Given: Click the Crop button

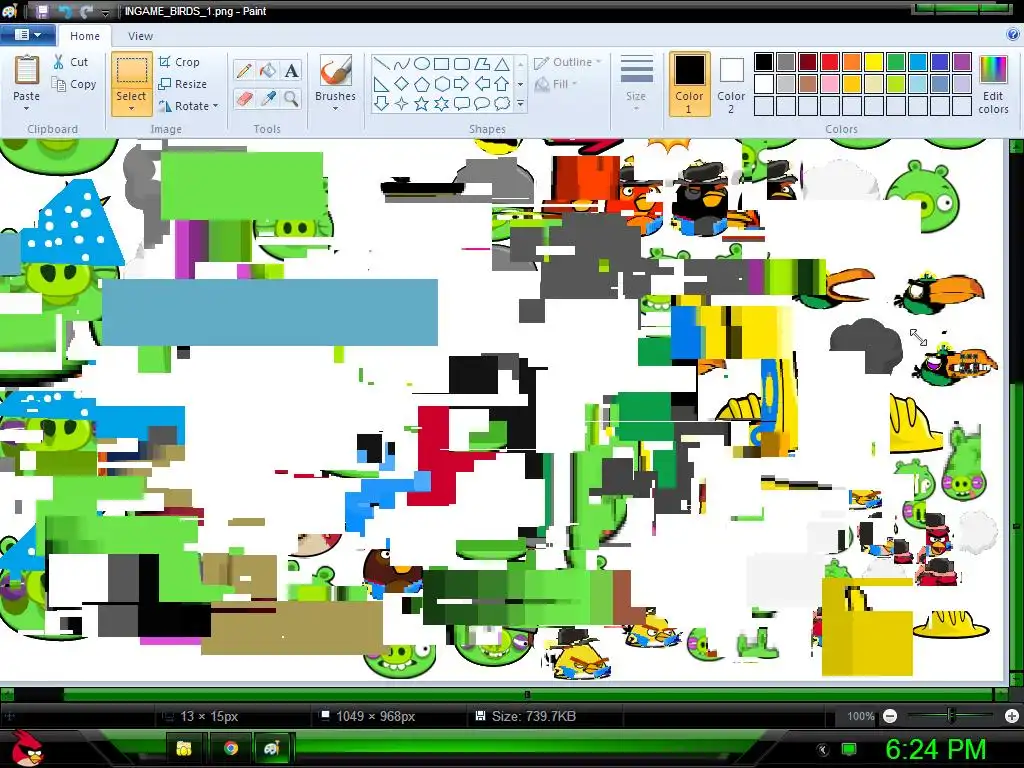Looking at the screenshot, I should (x=179, y=62).
